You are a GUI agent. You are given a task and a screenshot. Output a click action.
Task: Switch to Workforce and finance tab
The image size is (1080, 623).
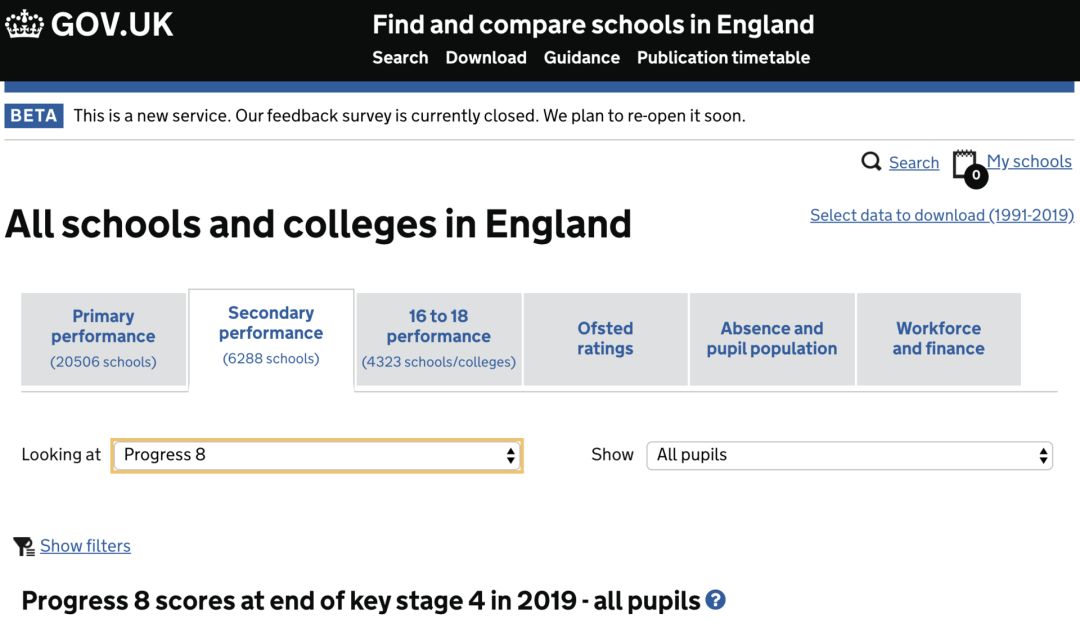pos(938,339)
